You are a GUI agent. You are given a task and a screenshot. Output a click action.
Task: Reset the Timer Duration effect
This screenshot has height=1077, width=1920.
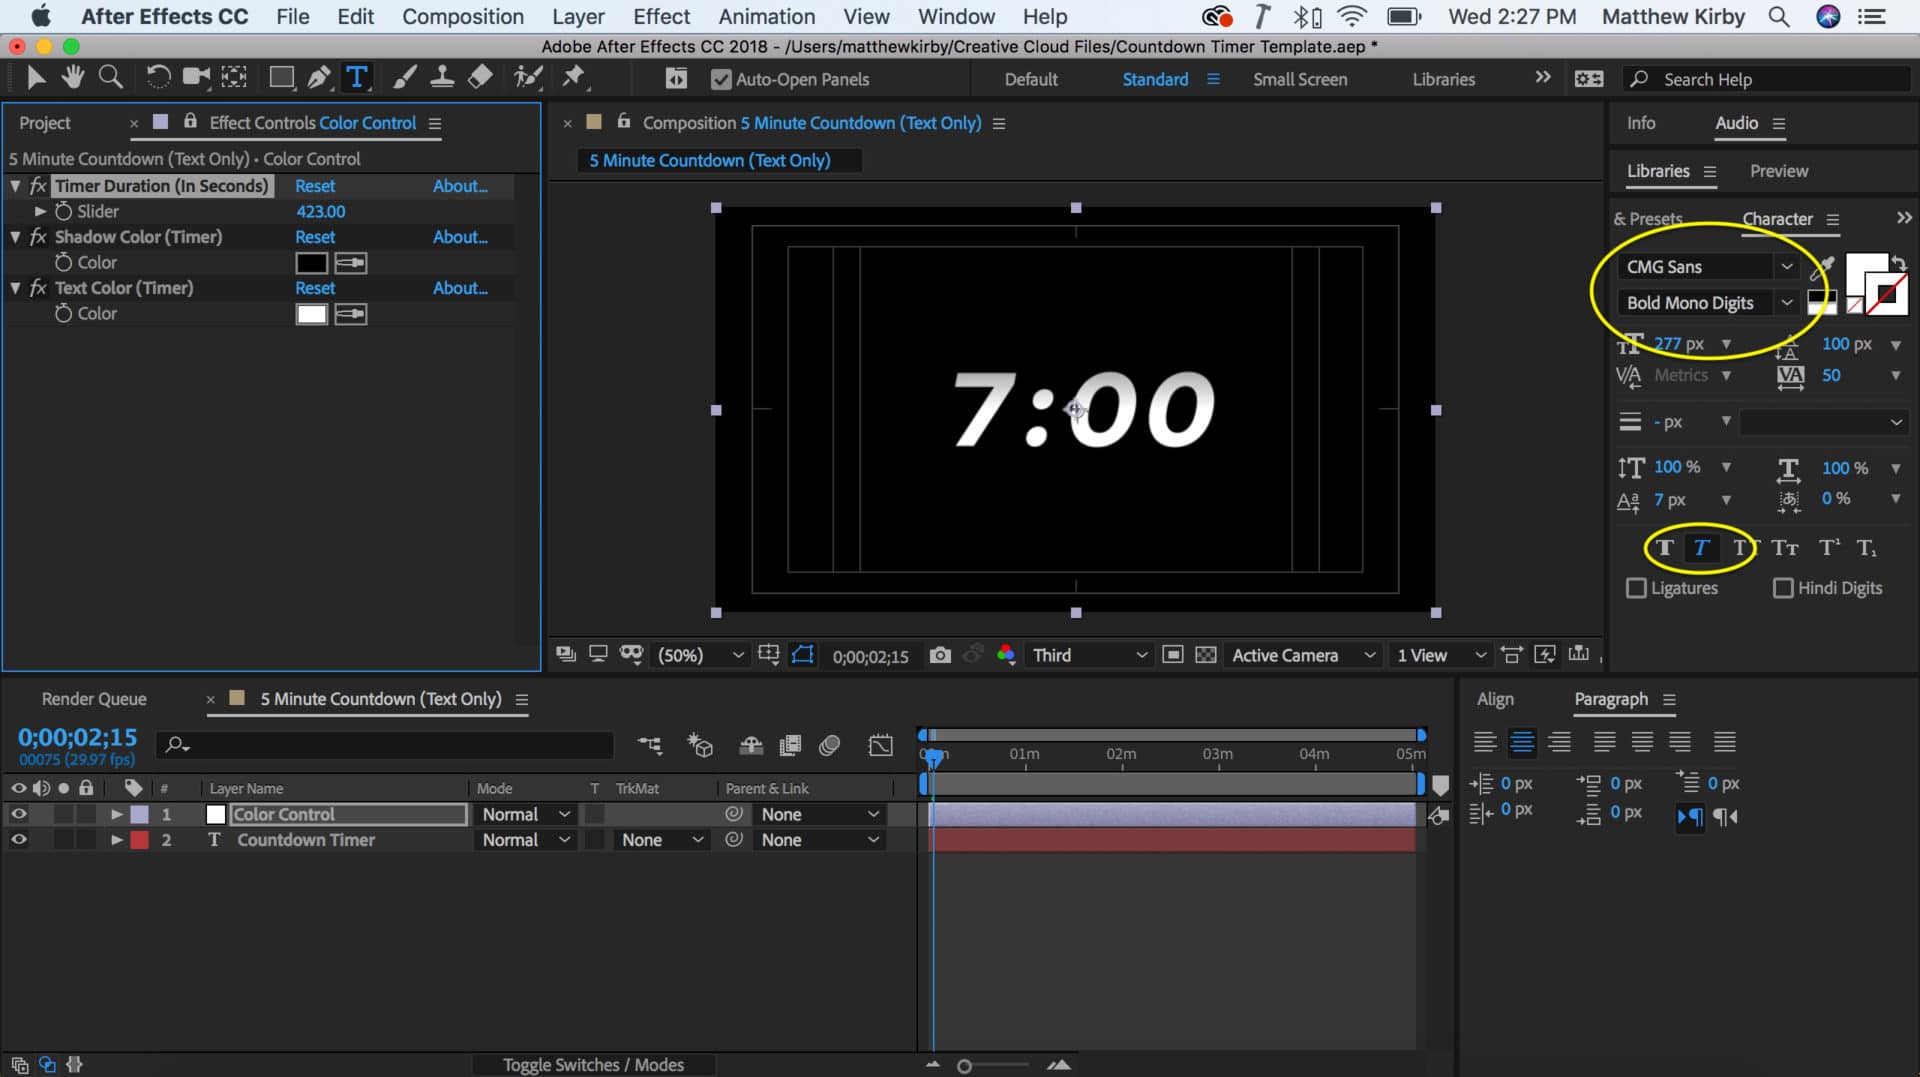click(315, 186)
